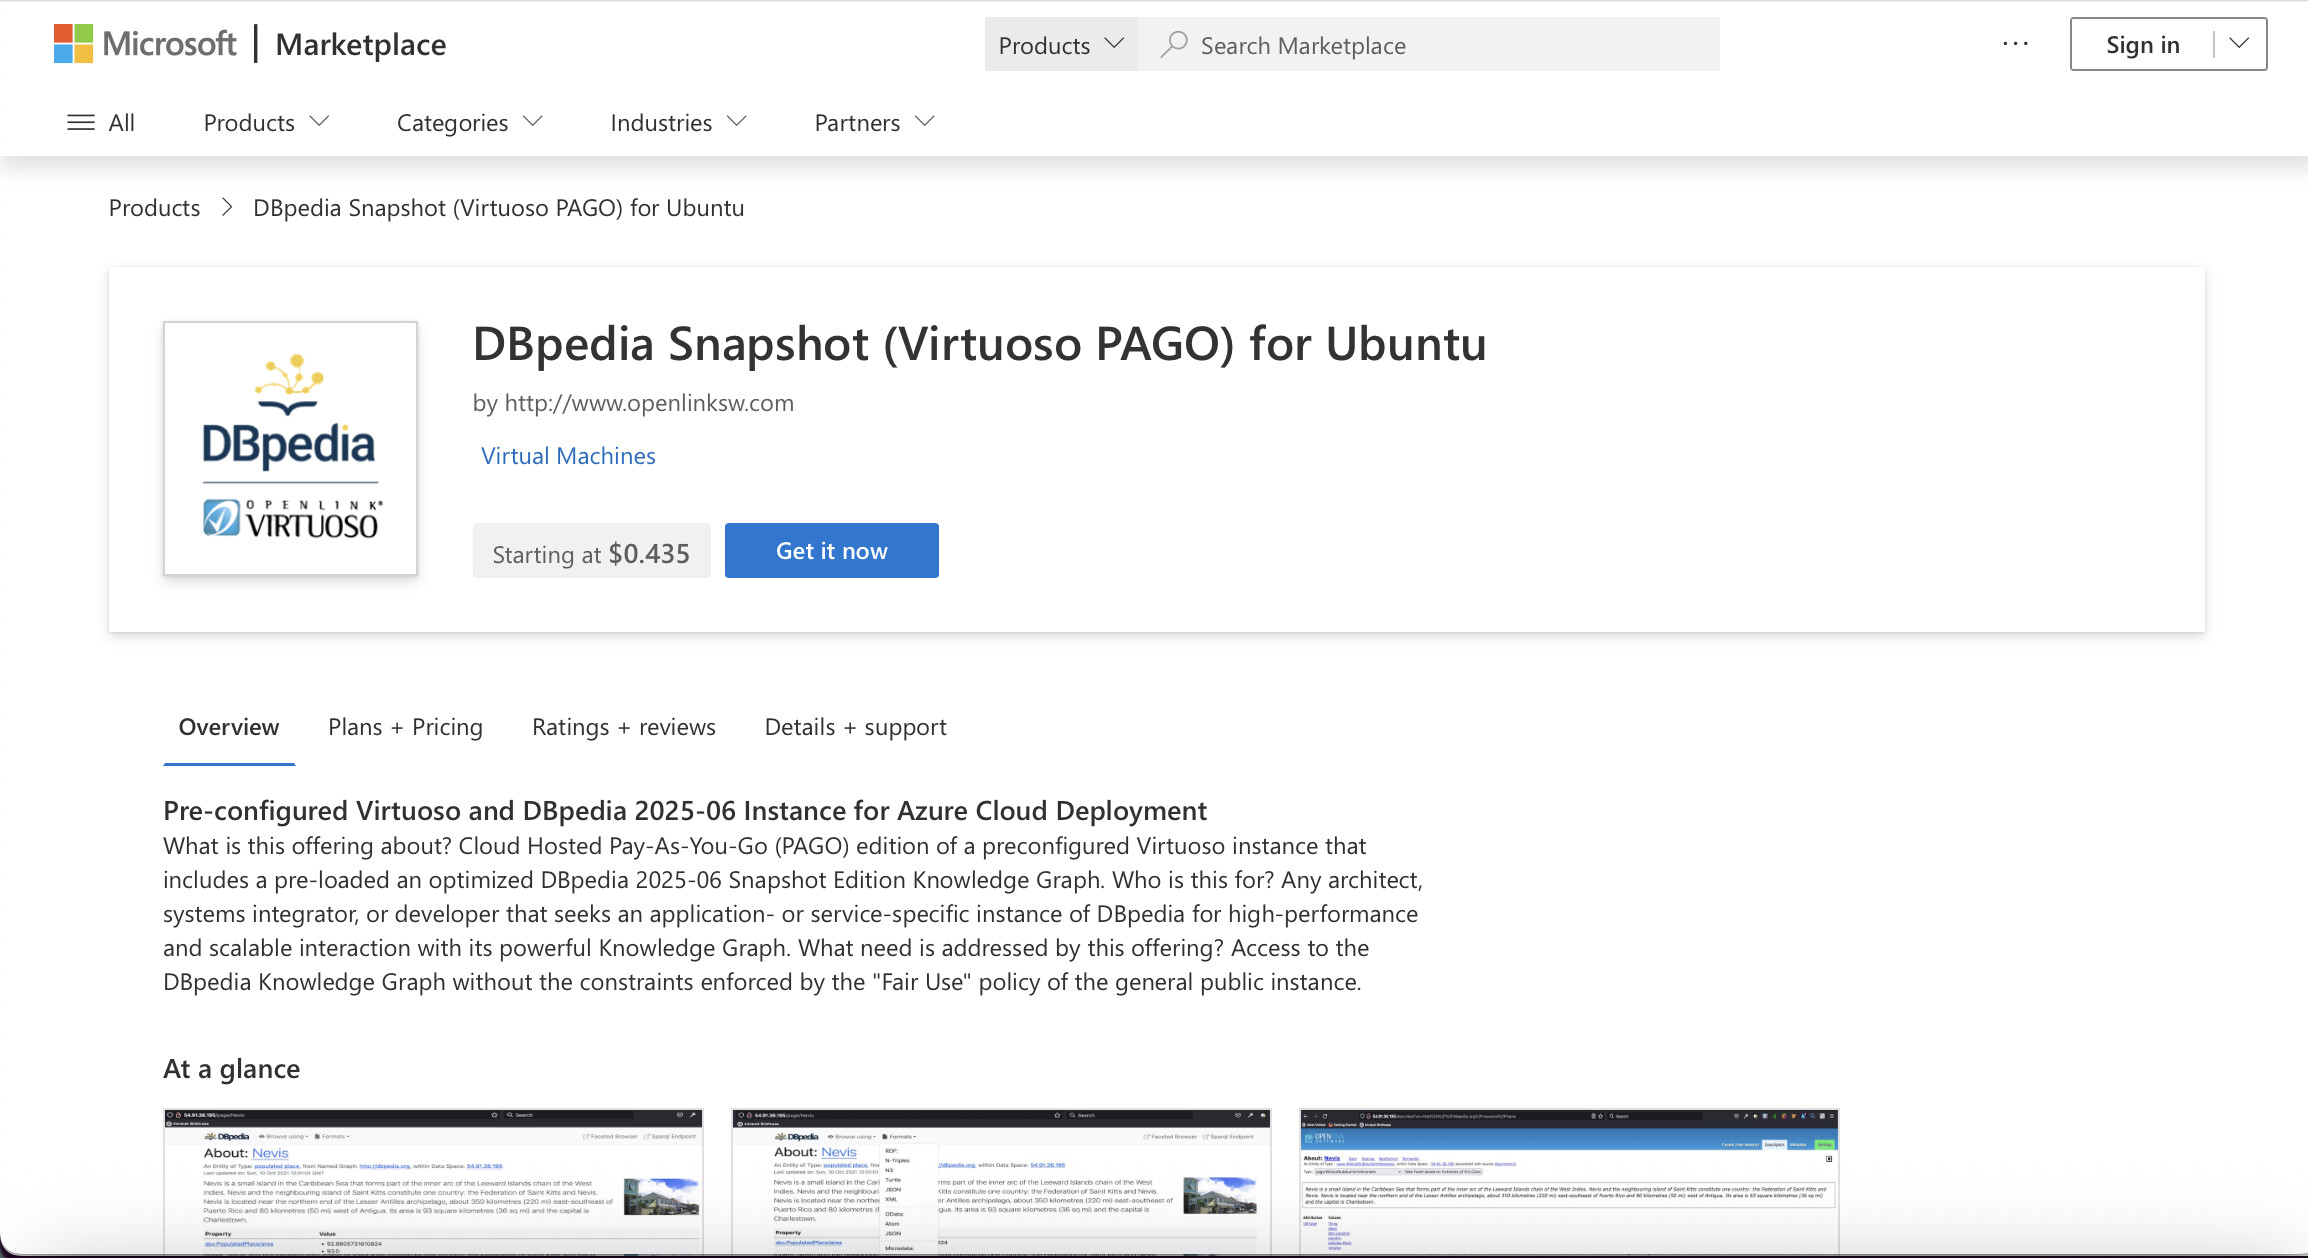Open the first At a glance screenshot
The width and height of the screenshot is (2308, 1258).
(433, 1180)
